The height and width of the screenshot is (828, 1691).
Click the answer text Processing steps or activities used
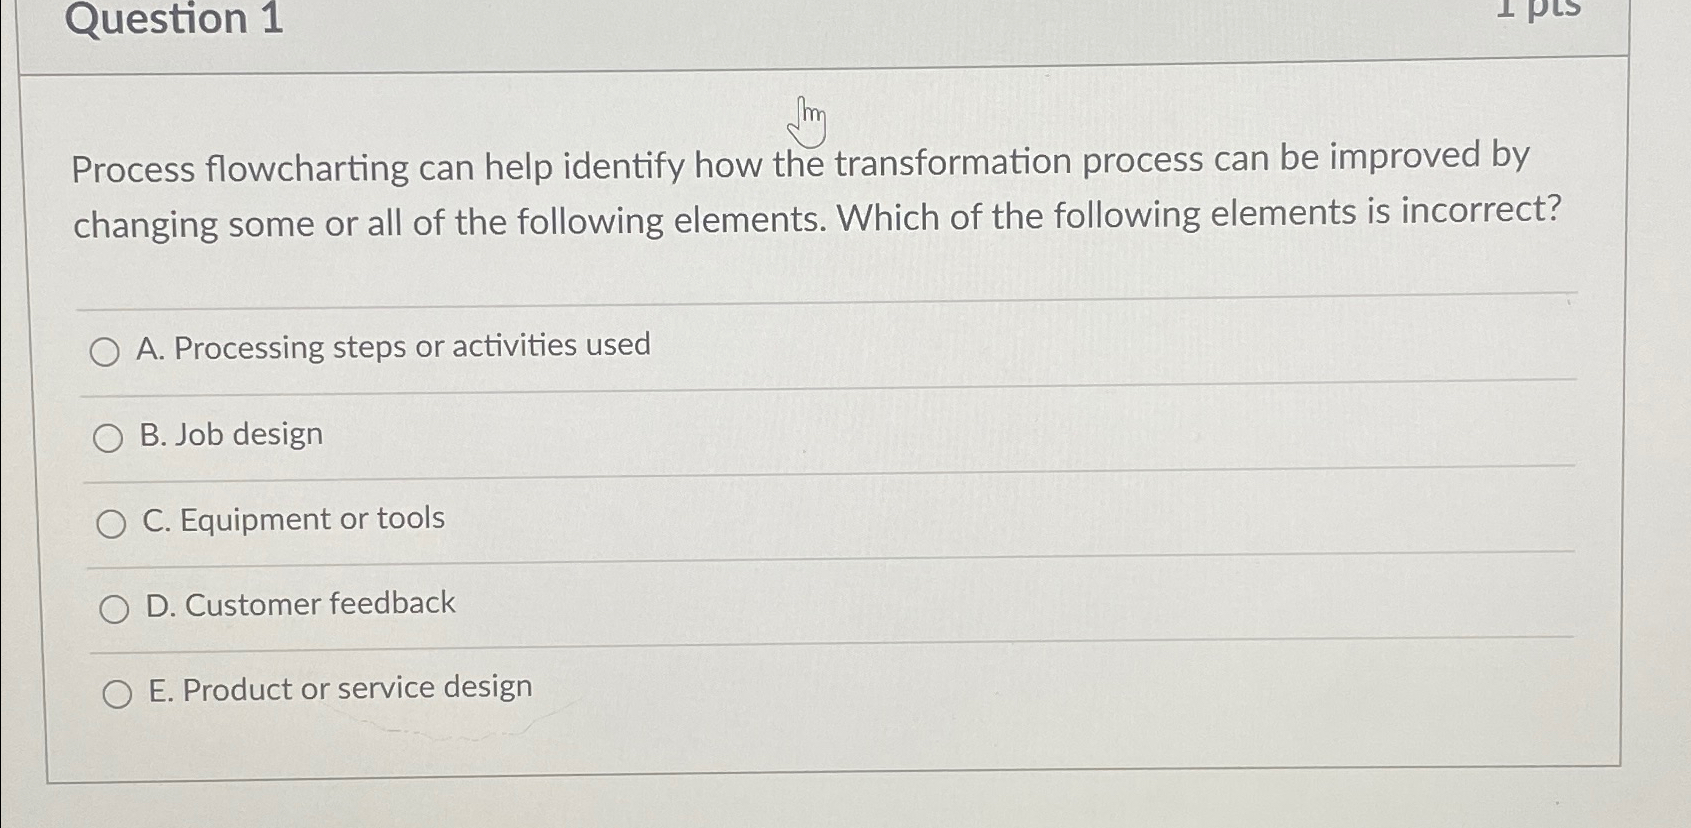click(394, 347)
